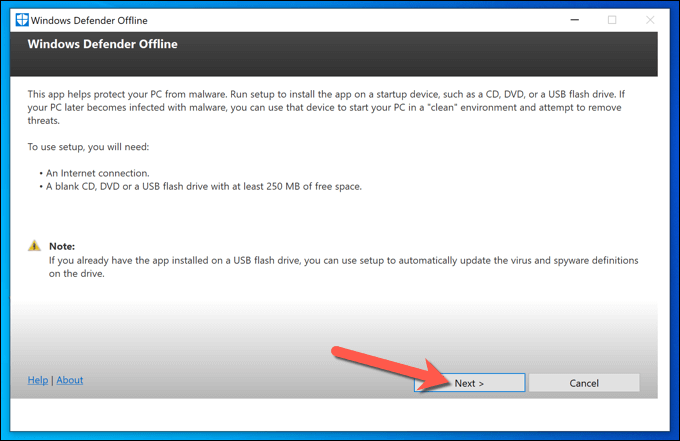Click the bold heading in the dark banner
The height and width of the screenshot is (441, 680).
(x=102, y=44)
